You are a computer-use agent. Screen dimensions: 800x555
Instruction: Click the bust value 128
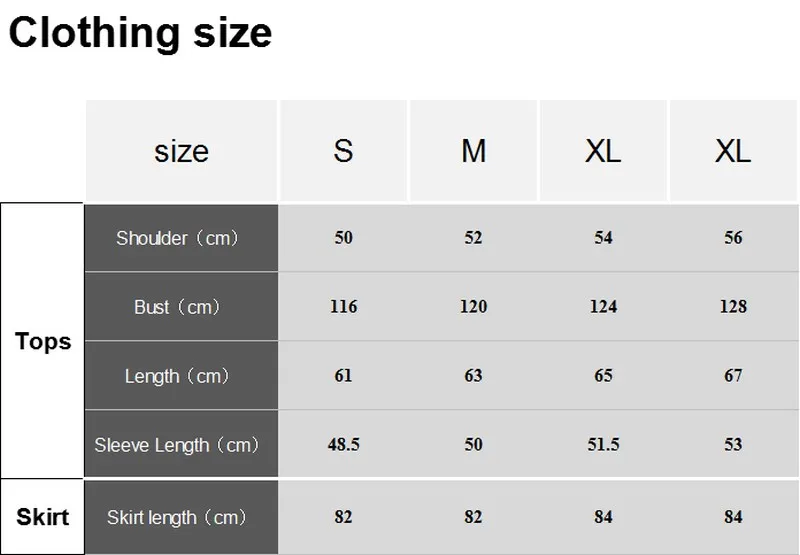(x=733, y=307)
